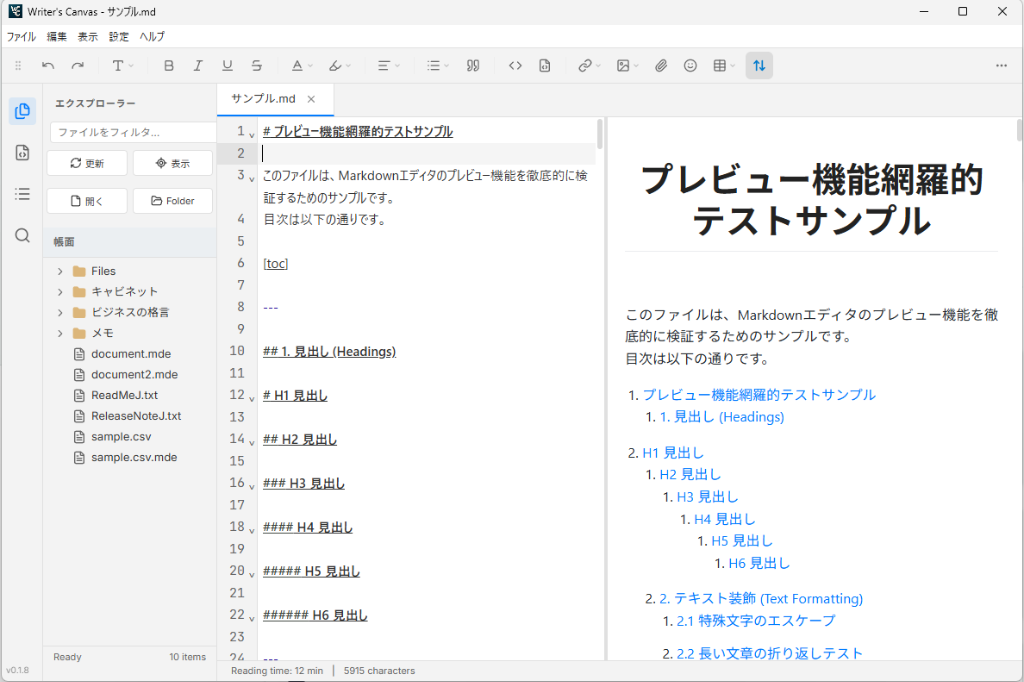Click the 開く open file button
Viewport: 1024px width, 682px height.
87,201
